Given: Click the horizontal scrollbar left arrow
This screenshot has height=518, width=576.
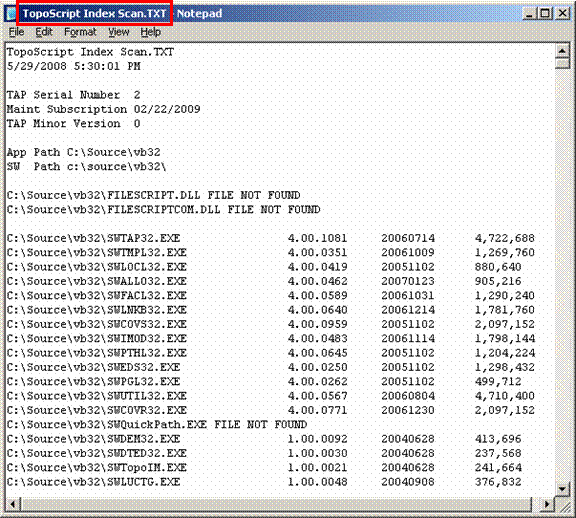Looking at the screenshot, I should pyautogui.click(x=13, y=504).
